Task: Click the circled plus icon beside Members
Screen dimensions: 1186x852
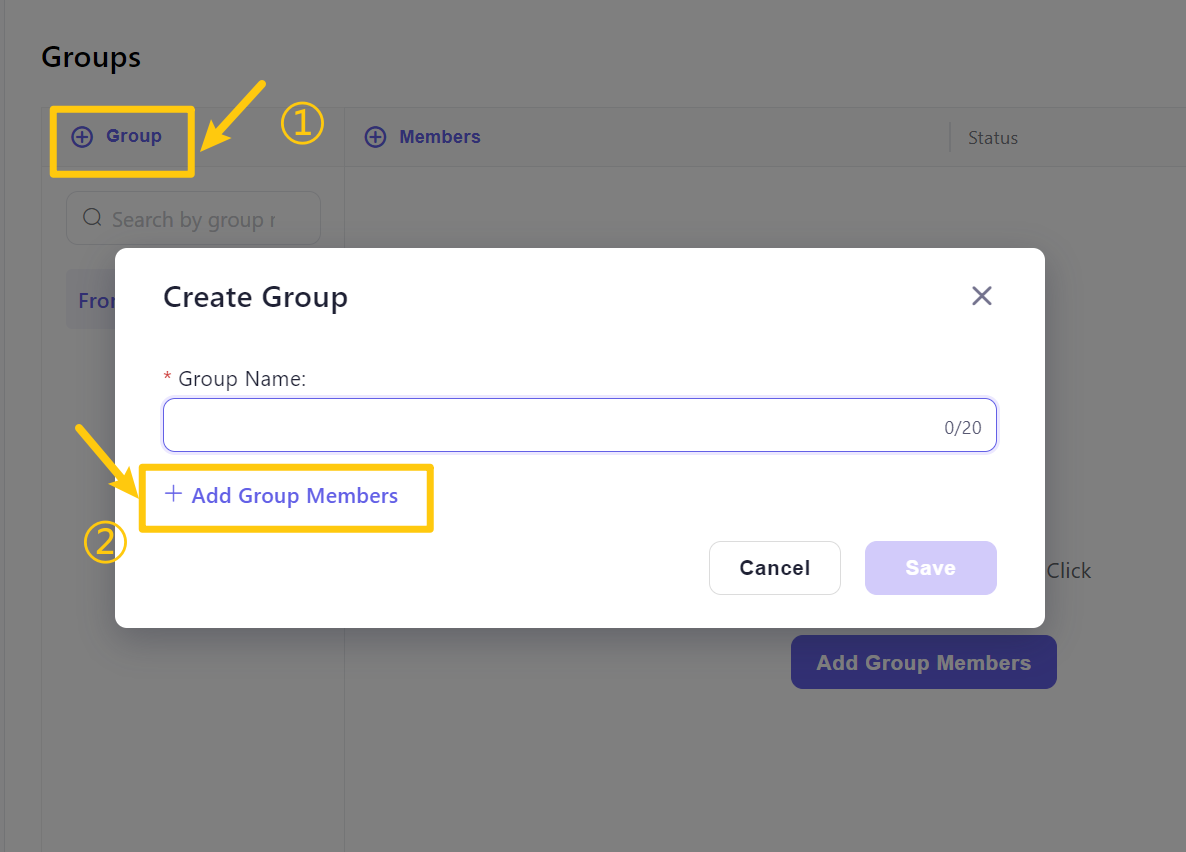Action: [375, 137]
